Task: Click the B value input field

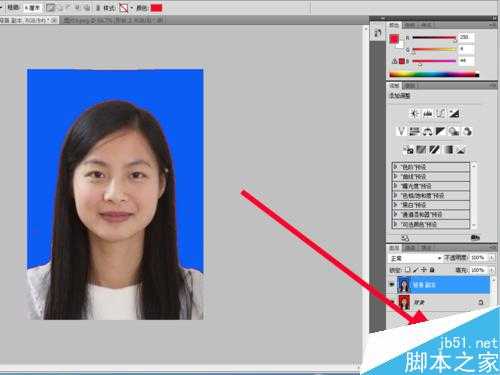Action: 466,61
